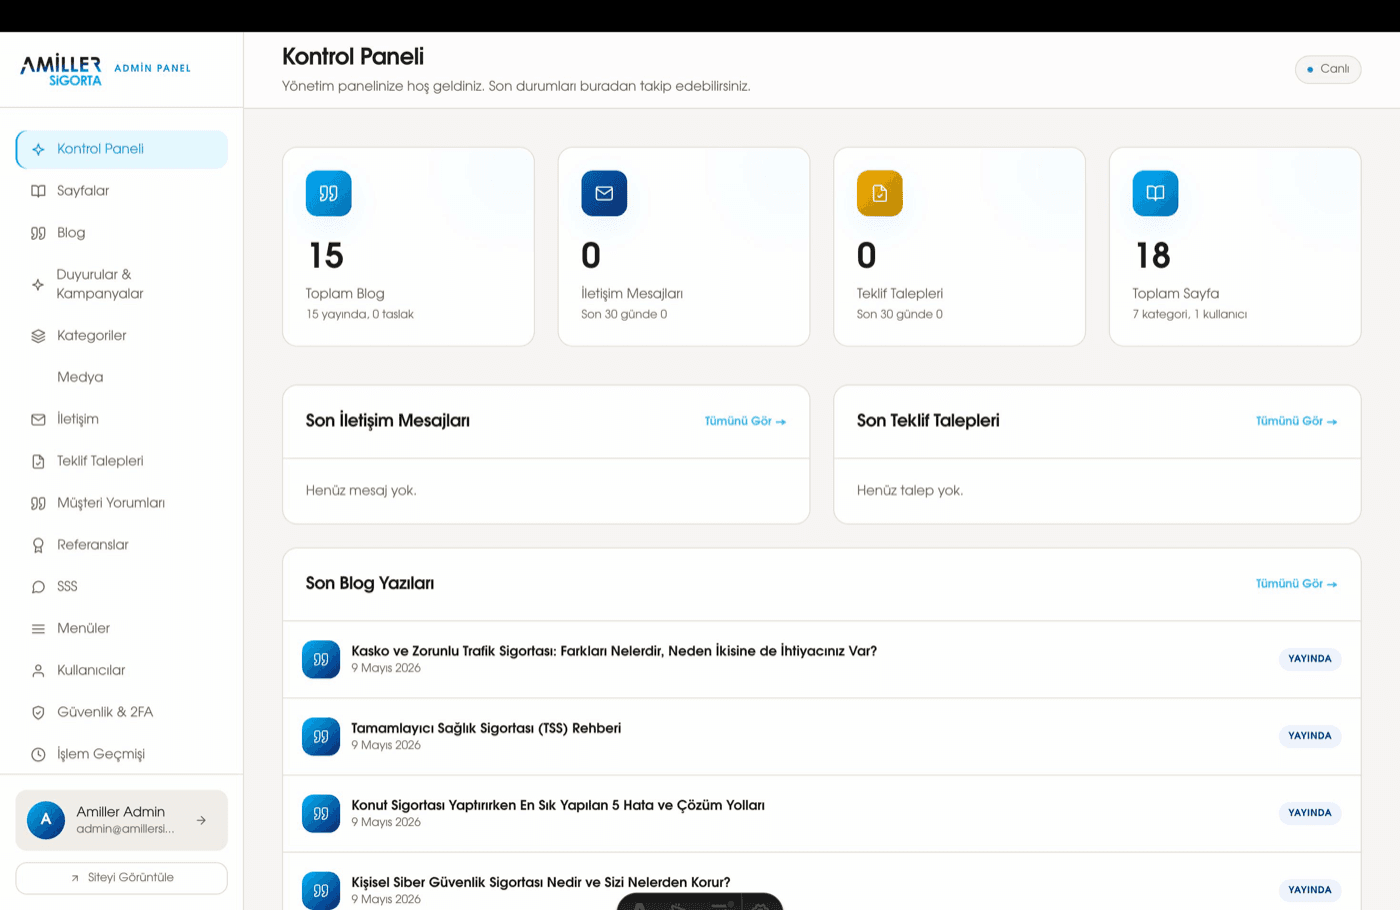The height and width of the screenshot is (910, 1400).
Task: Go to Blog in the sidebar
Action: pyautogui.click(x=122, y=233)
